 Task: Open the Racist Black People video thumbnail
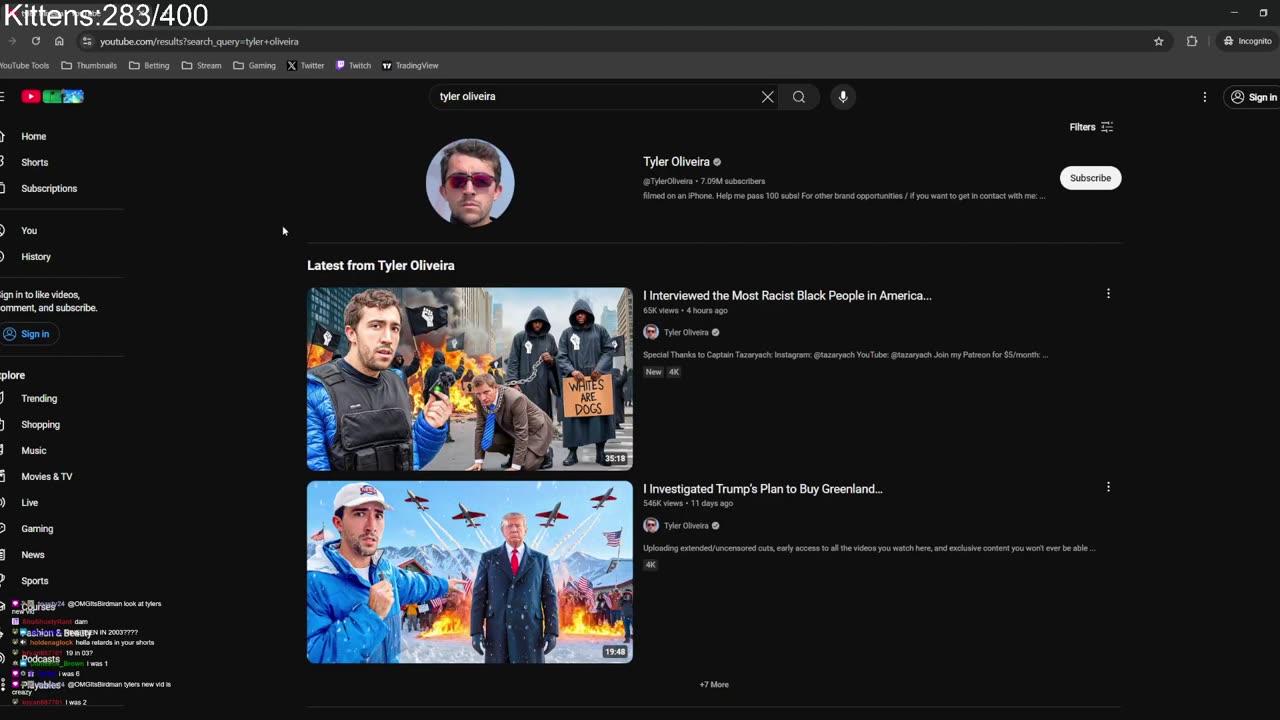tap(470, 379)
